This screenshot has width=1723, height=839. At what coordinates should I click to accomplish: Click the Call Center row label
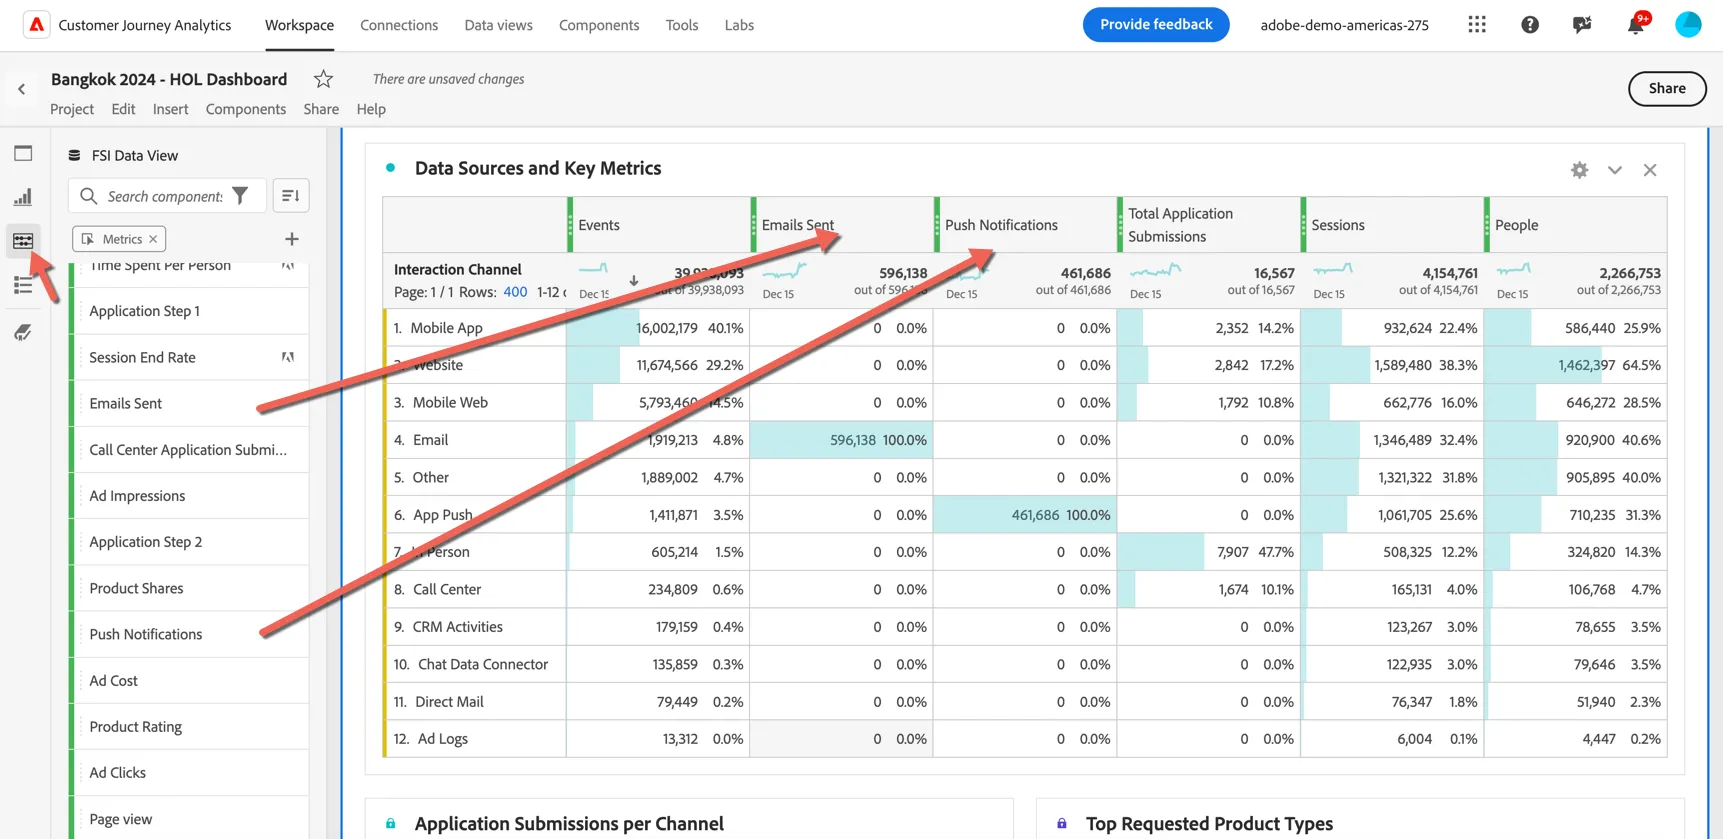447,589
